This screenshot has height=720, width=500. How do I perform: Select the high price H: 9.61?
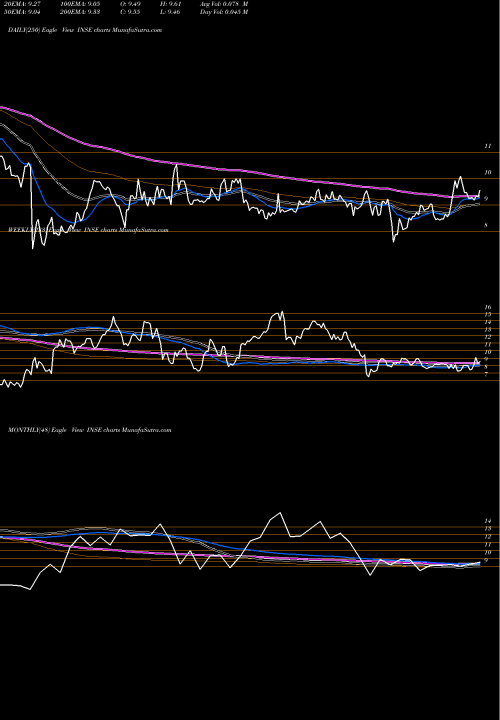[170, 3]
